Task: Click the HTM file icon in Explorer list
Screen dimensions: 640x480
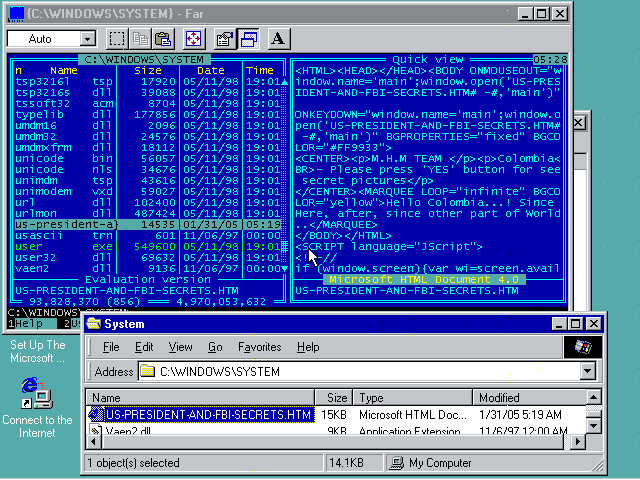Action: [x=96, y=415]
